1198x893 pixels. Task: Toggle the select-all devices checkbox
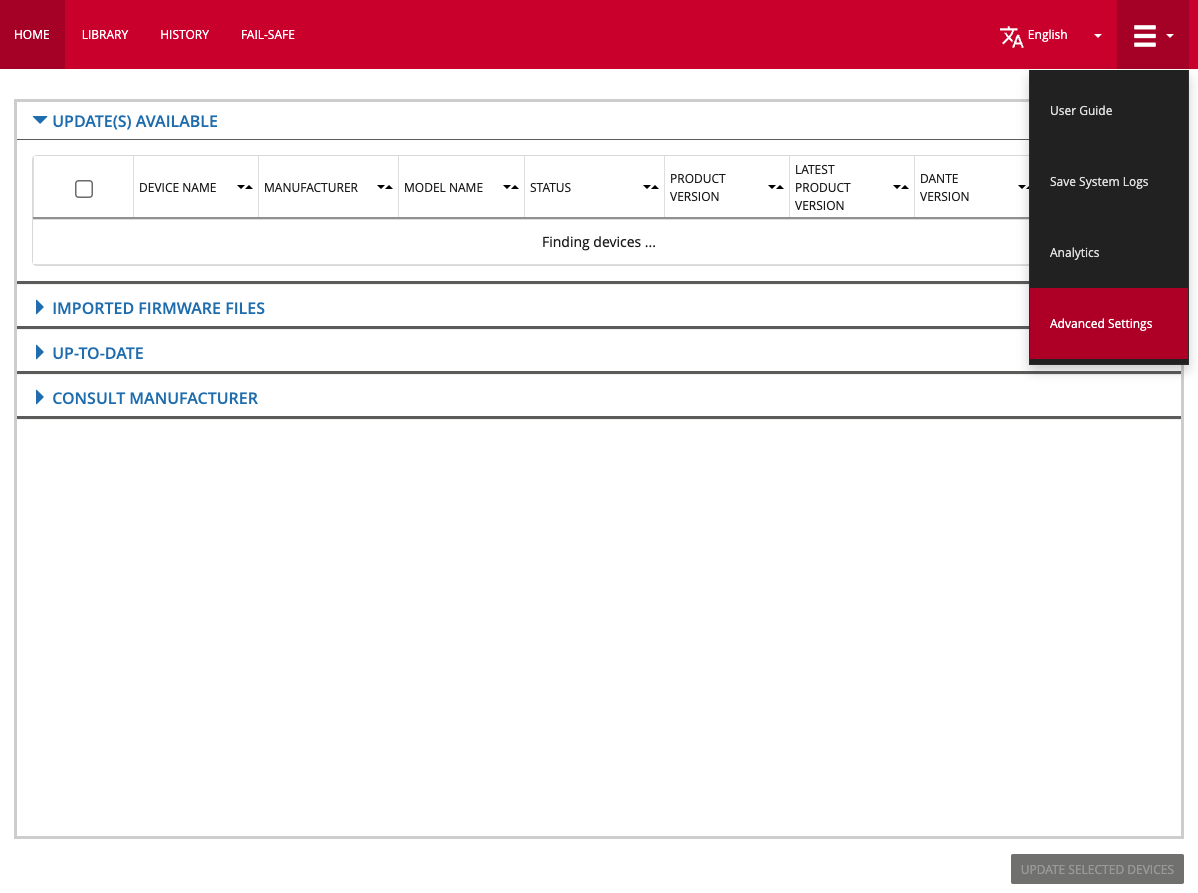(84, 189)
